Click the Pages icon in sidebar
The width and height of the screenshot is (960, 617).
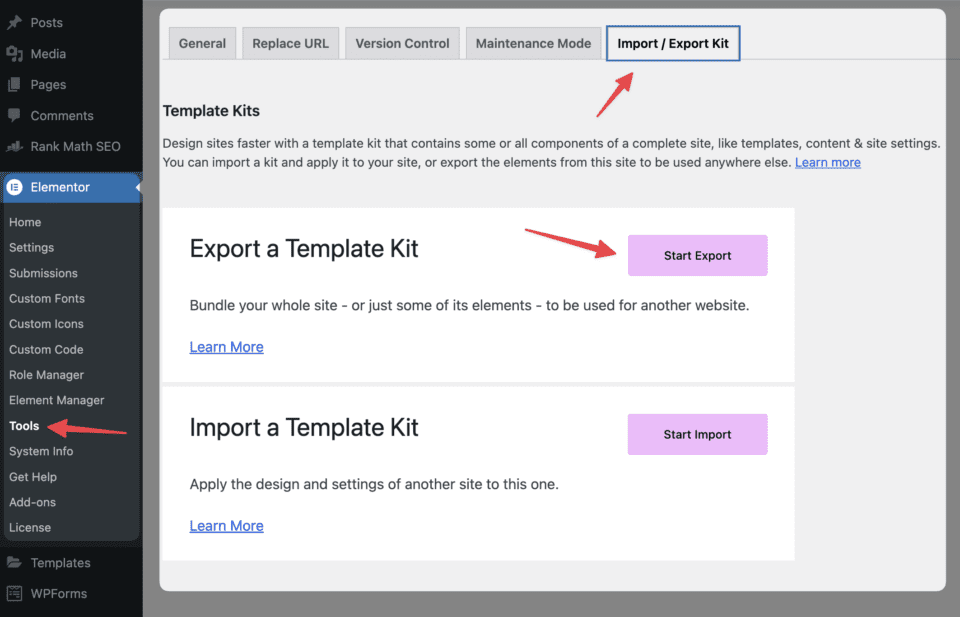(14, 85)
